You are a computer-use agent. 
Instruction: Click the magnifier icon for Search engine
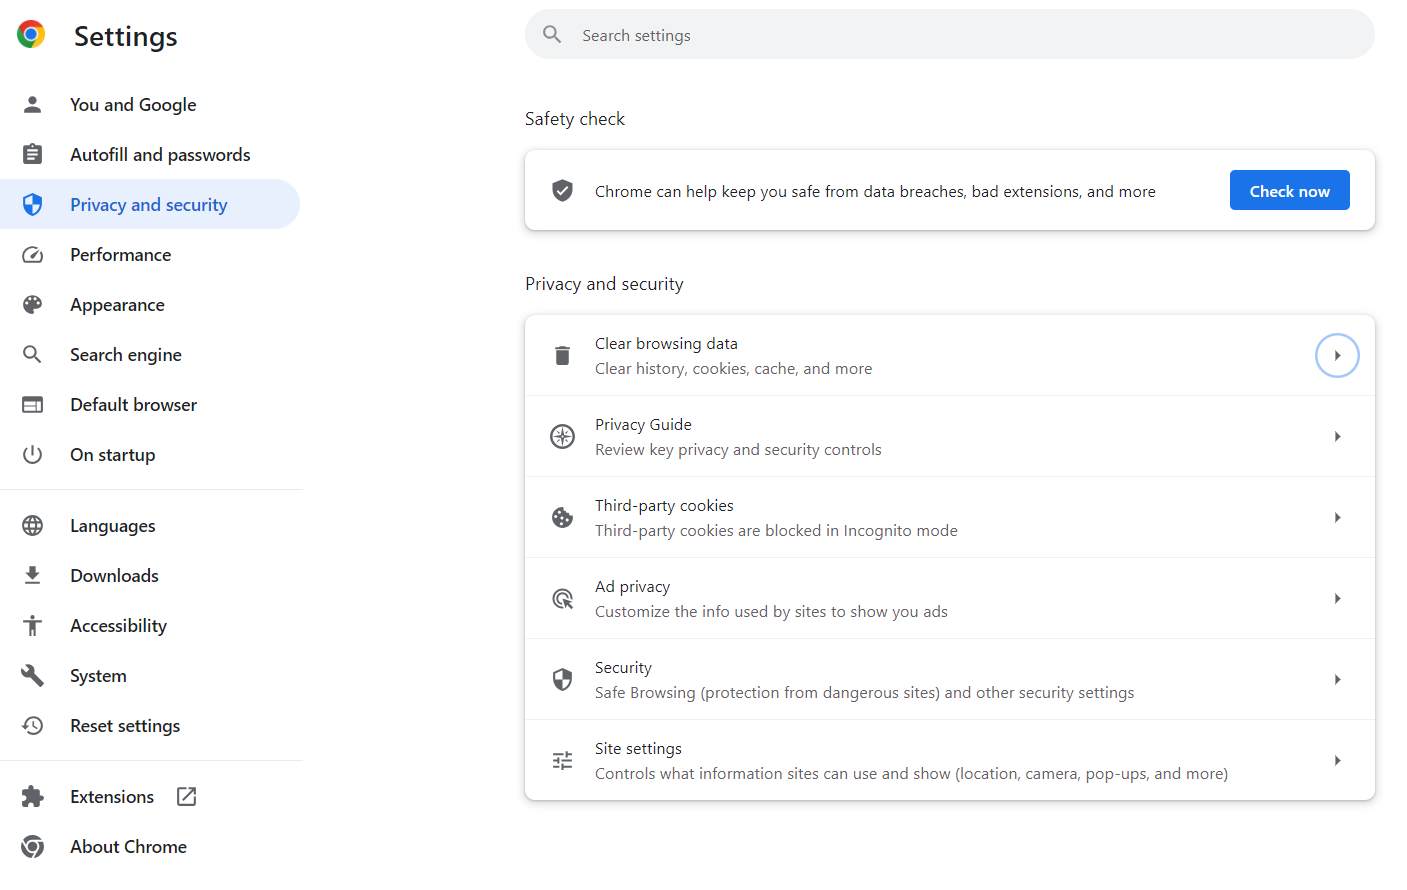point(32,354)
